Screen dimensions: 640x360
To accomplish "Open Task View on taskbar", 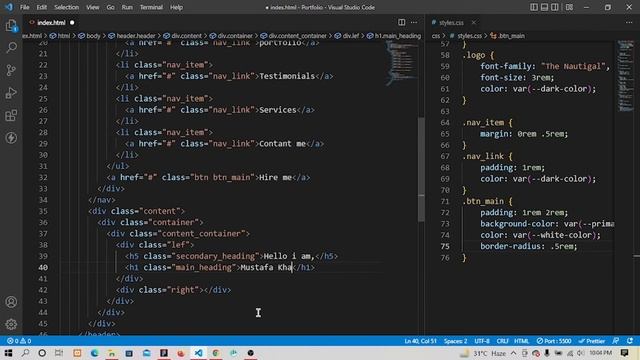I will coord(59,353).
